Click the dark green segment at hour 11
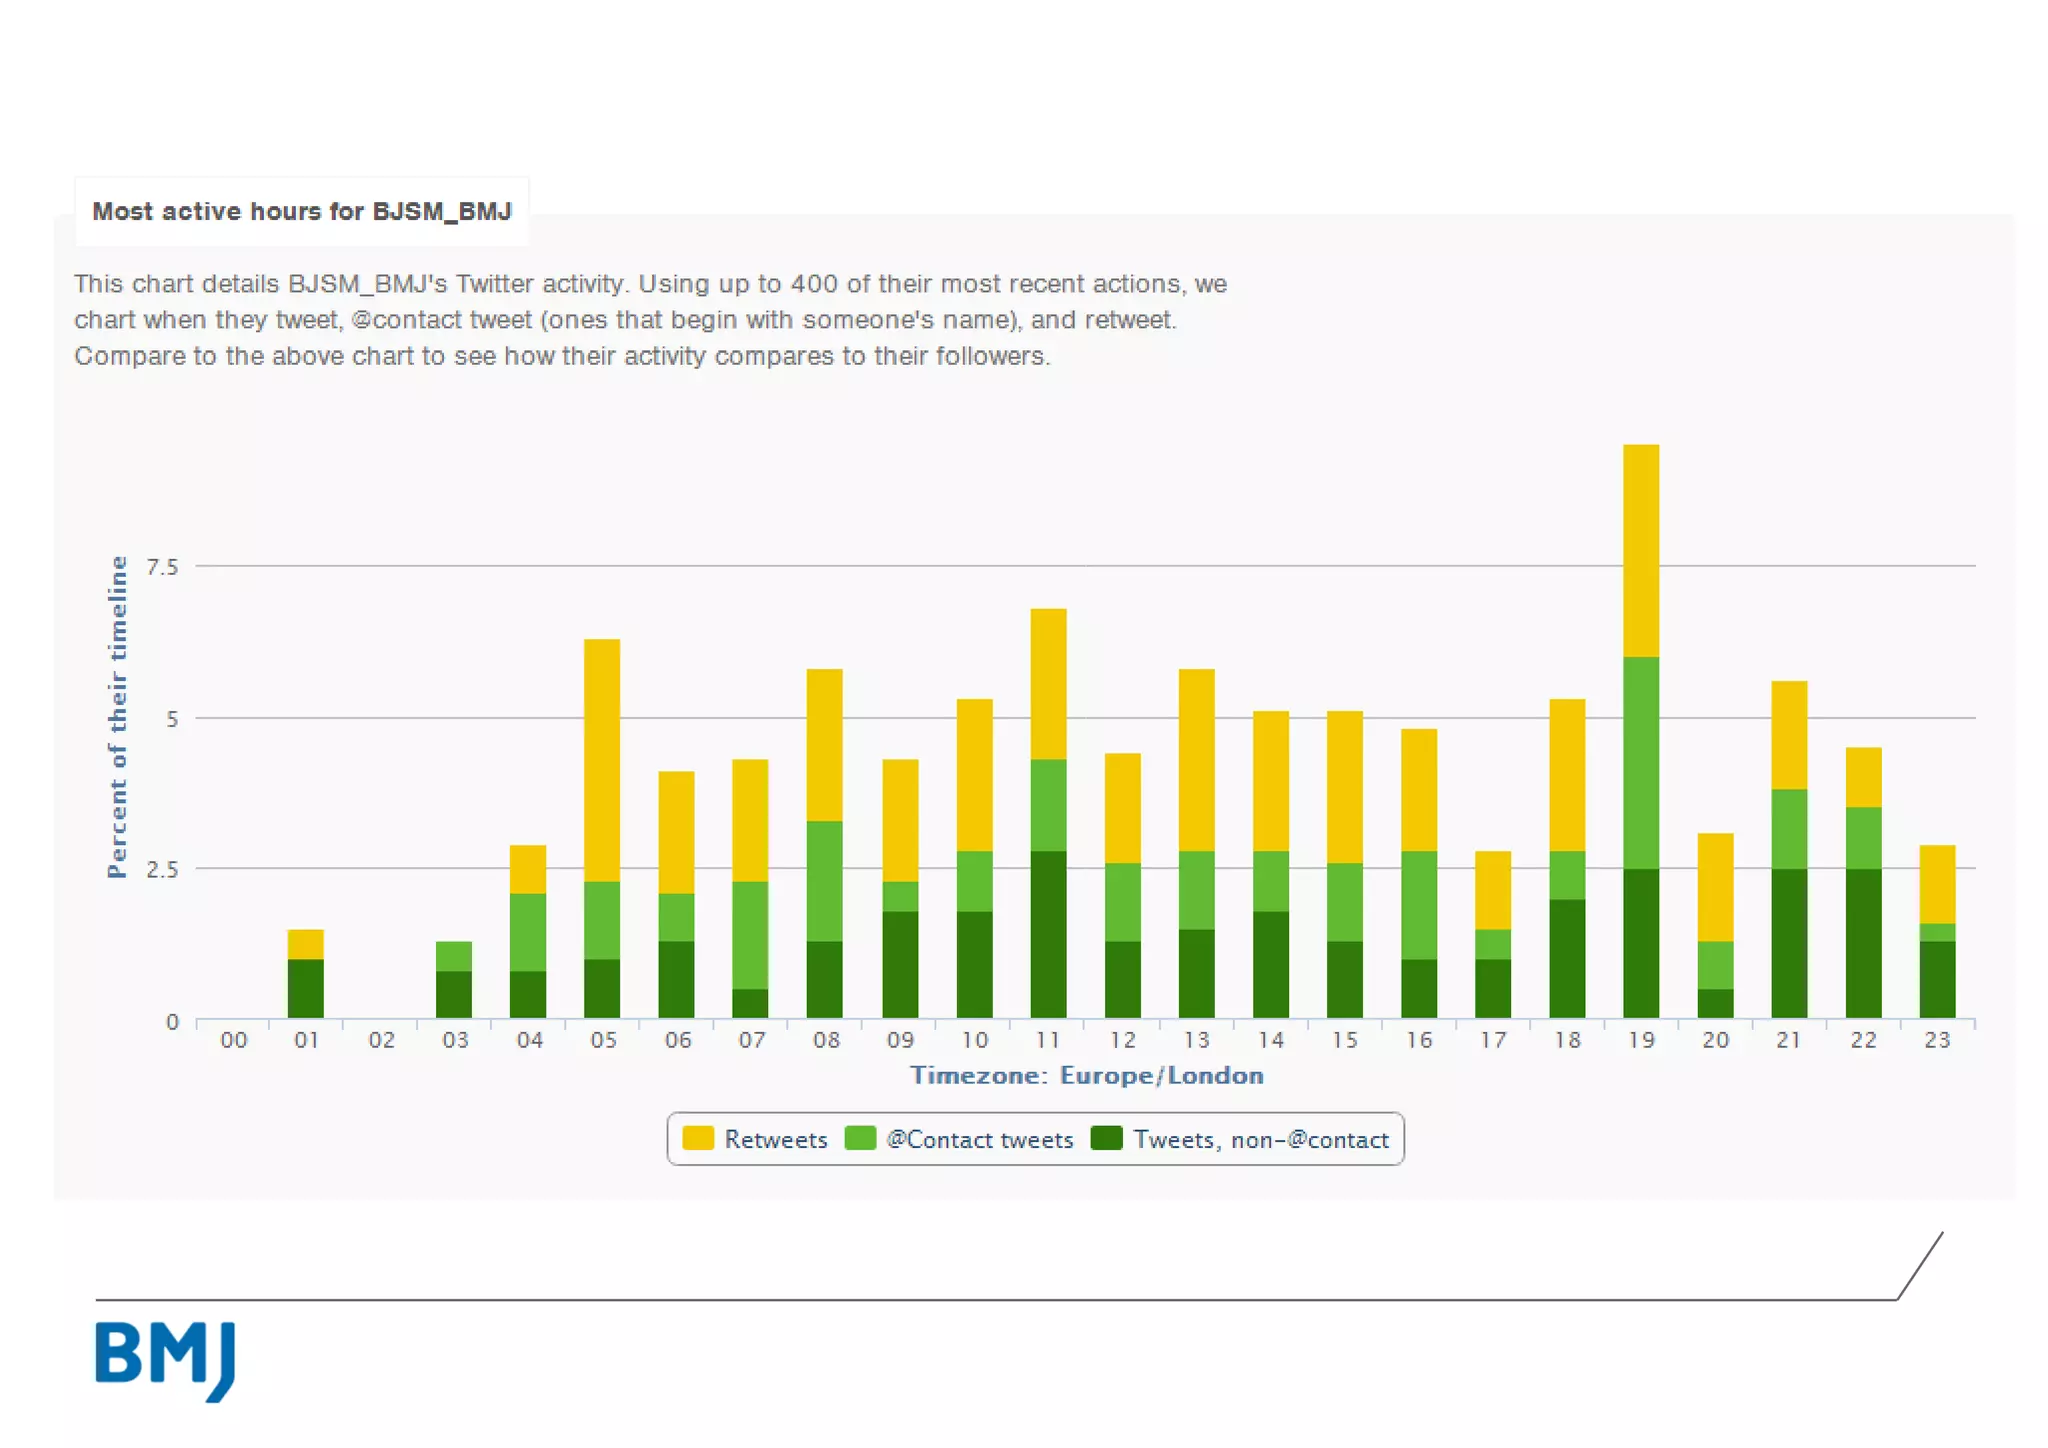The height and width of the screenshot is (1448, 2048). [x=1048, y=935]
